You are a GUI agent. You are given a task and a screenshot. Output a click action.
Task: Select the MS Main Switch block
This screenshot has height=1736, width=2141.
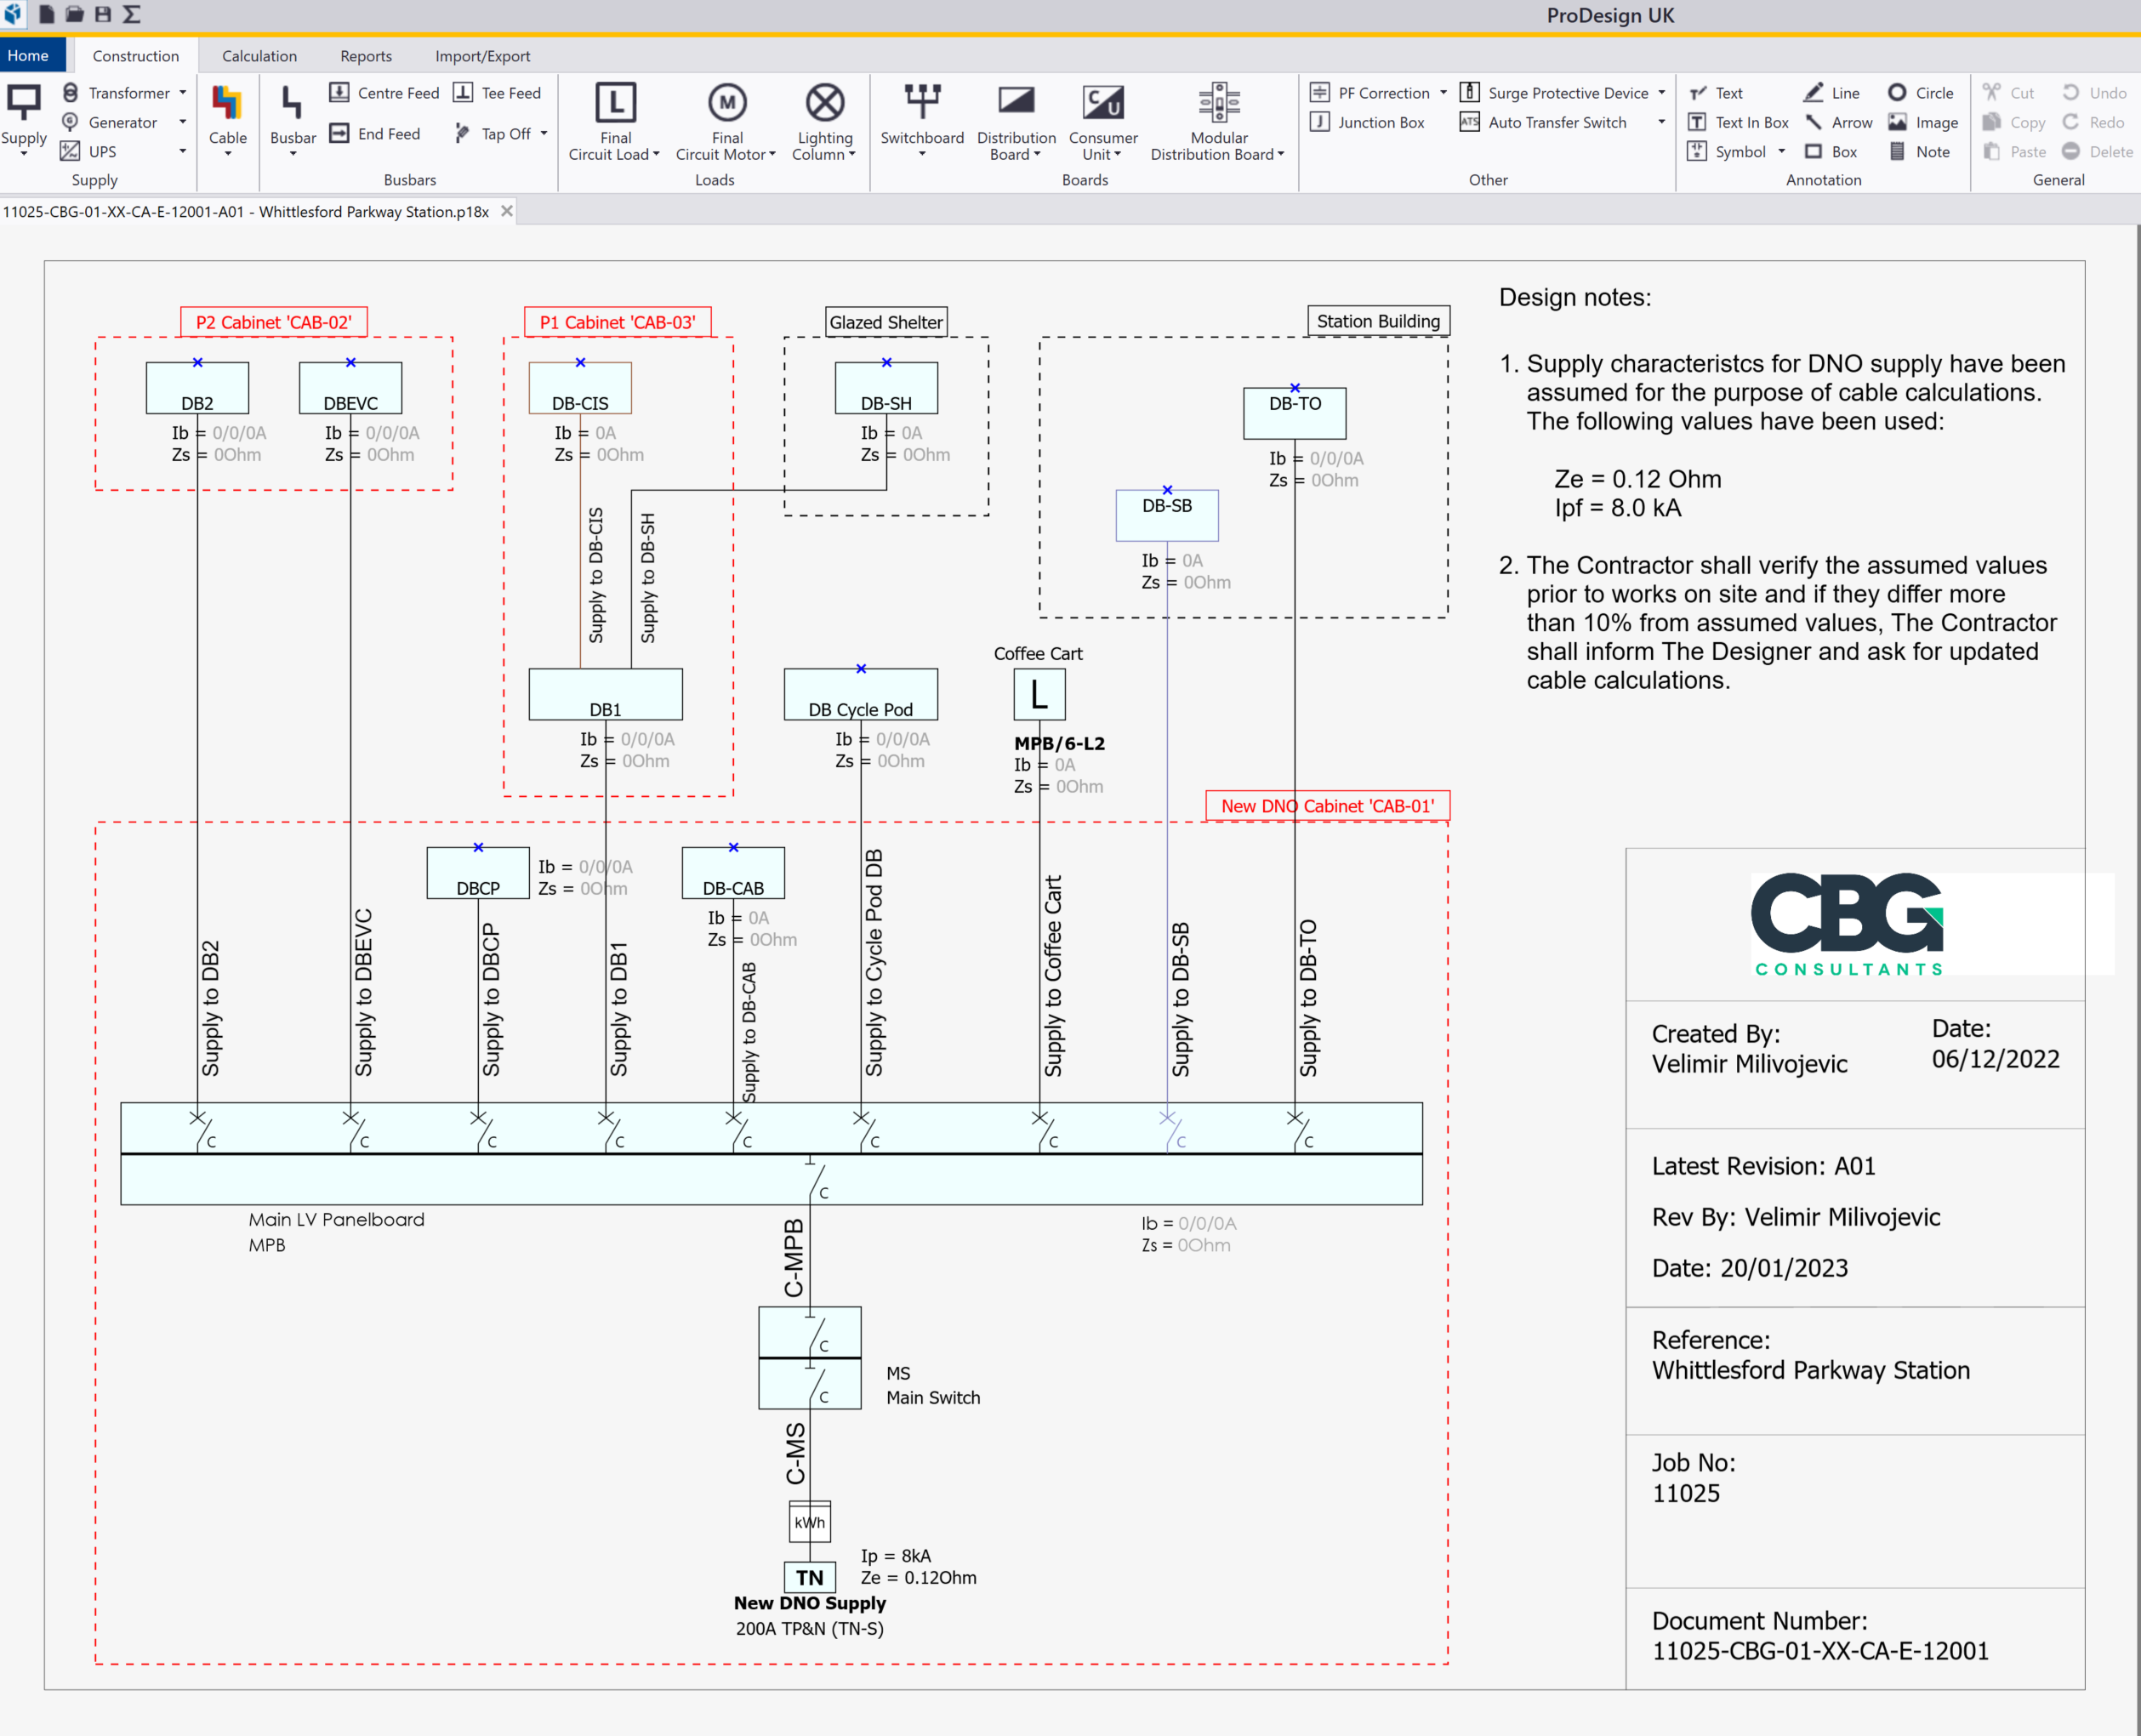[810, 1357]
